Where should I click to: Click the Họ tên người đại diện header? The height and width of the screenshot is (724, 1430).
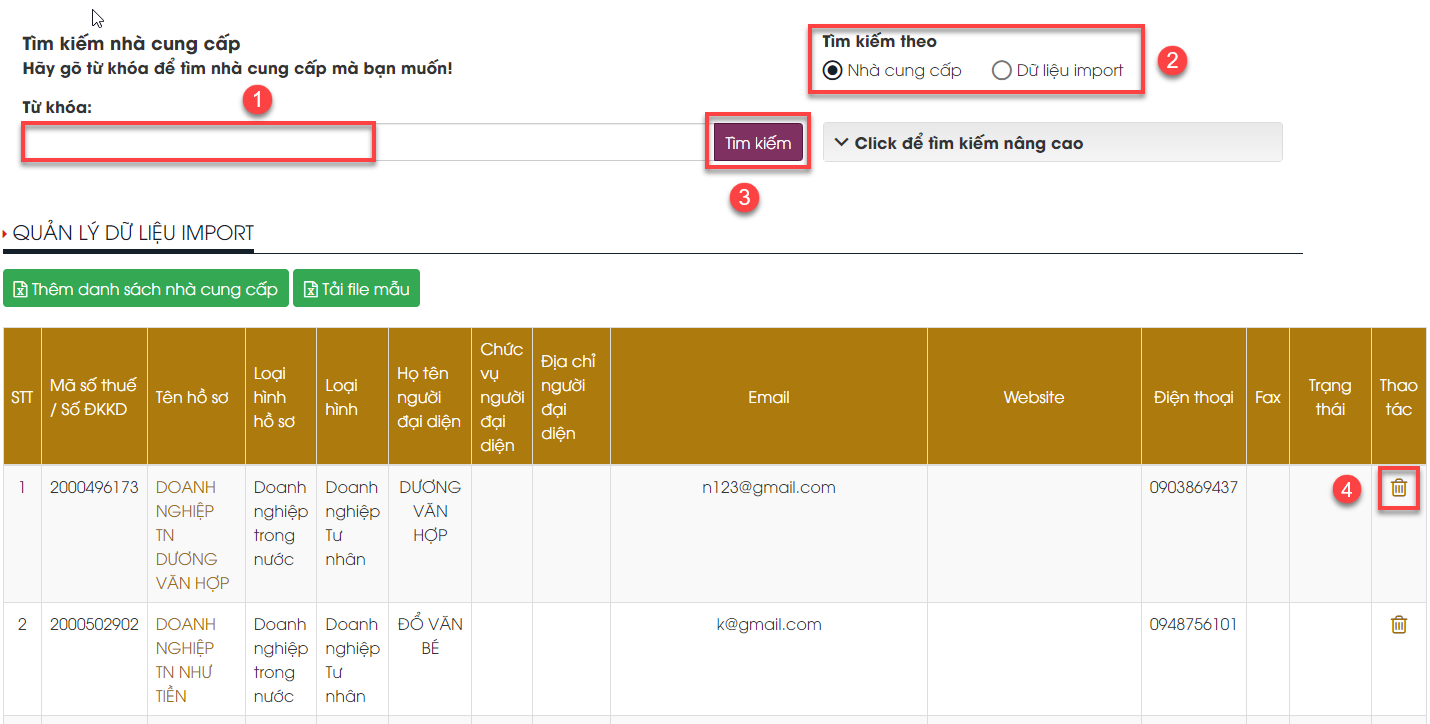coord(429,397)
